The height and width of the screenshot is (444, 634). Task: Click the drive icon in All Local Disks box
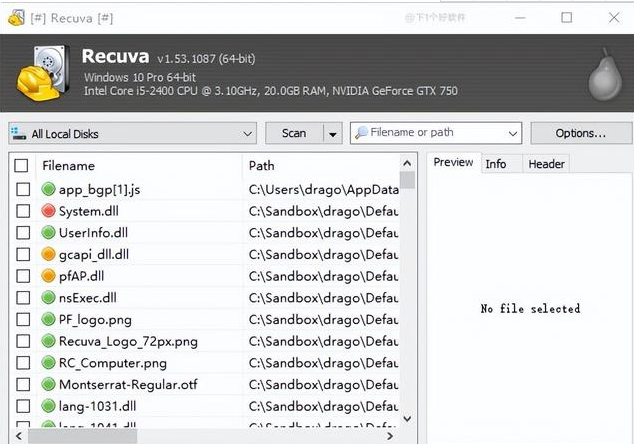20,134
